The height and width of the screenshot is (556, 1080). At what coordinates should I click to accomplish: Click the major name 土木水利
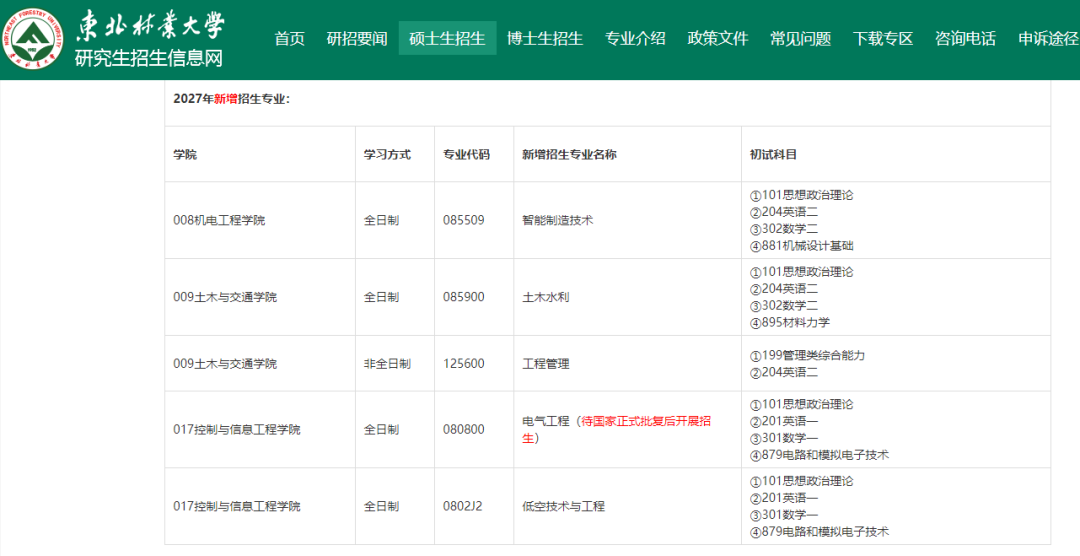(x=546, y=298)
